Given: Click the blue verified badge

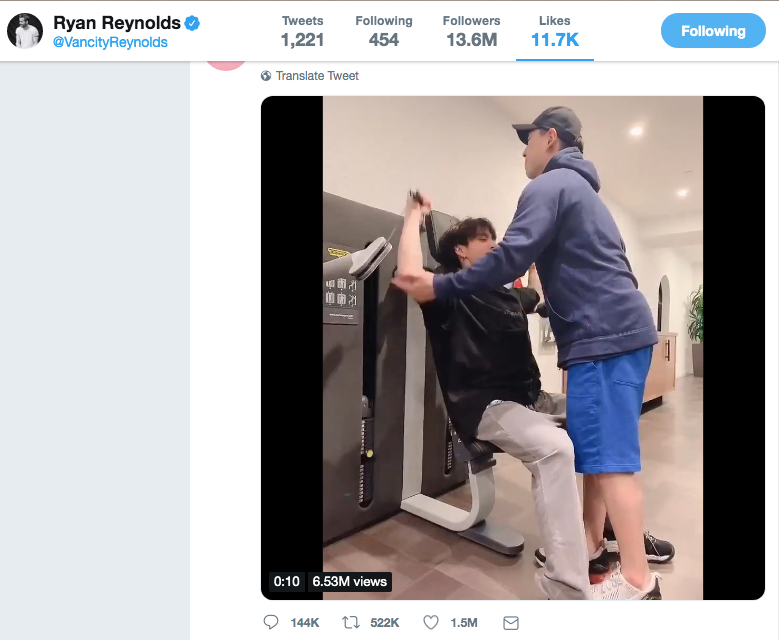Looking at the screenshot, I should pyautogui.click(x=192, y=23).
